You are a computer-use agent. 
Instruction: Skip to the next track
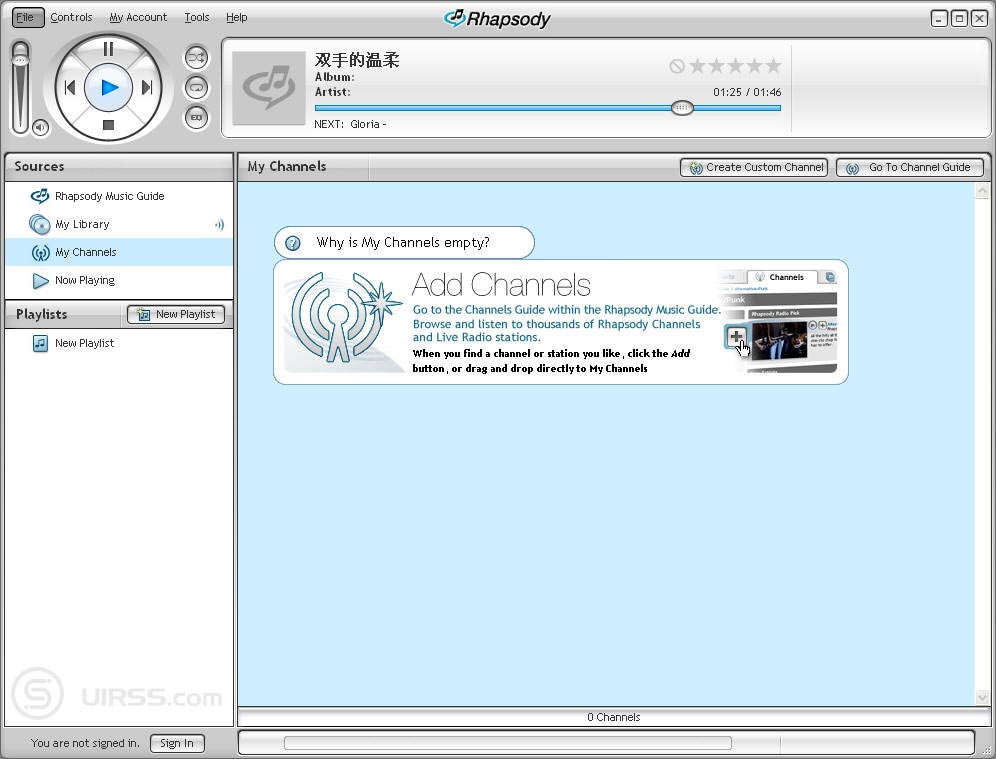pos(147,87)
